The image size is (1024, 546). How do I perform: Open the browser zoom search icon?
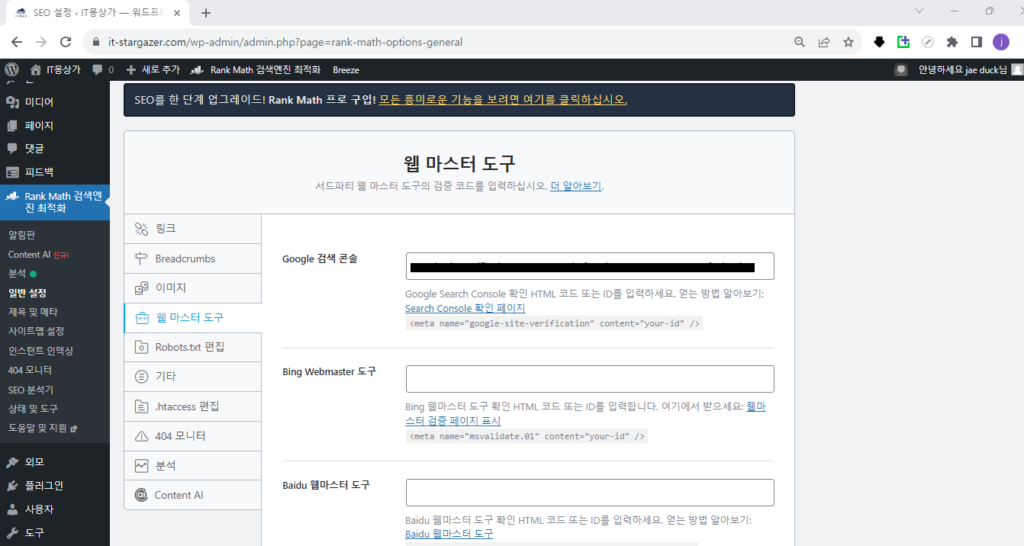(799, 42)
